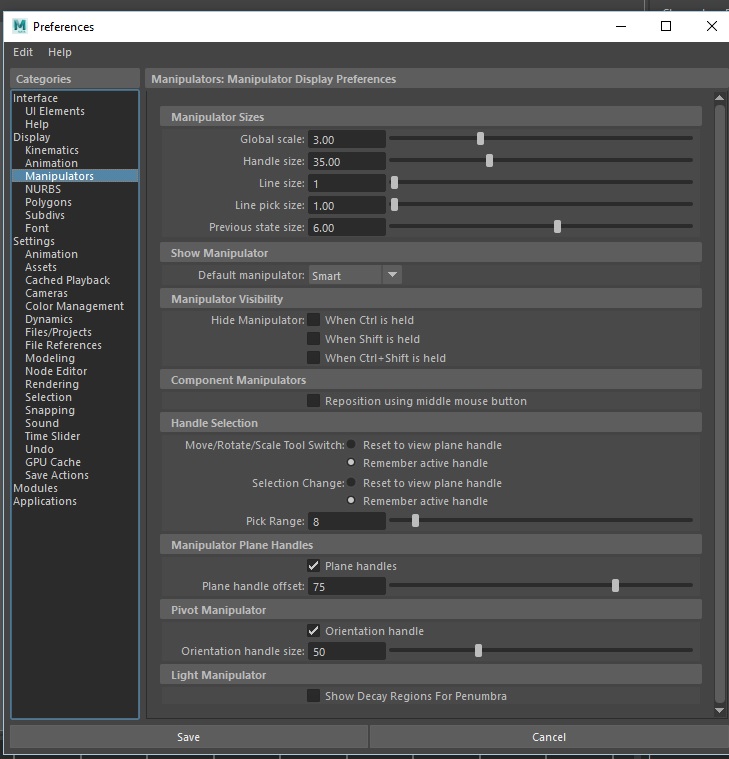Enable hiding manipulator when Ctrl is held
This screenshot has width=729, height=759.
coord(313,319)
